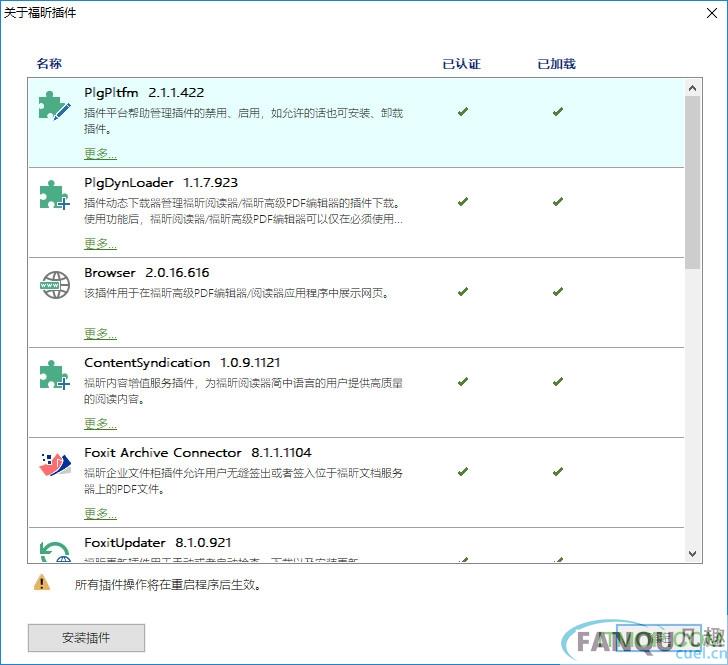Click the 已认证 column header

pos(462,64)
